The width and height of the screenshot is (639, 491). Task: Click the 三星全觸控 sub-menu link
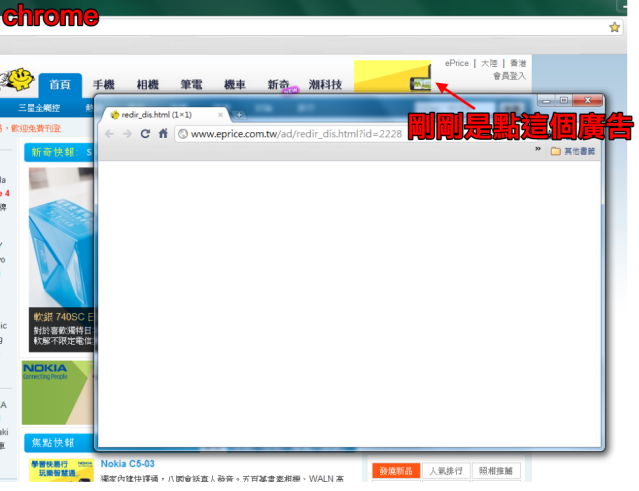39,108
